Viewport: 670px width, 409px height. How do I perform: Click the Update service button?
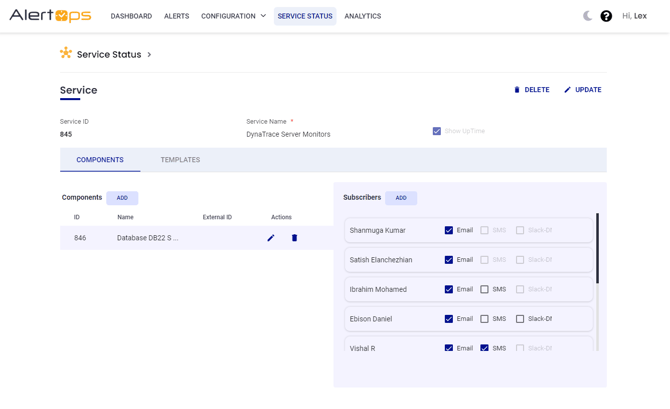(x=582, y=90)
